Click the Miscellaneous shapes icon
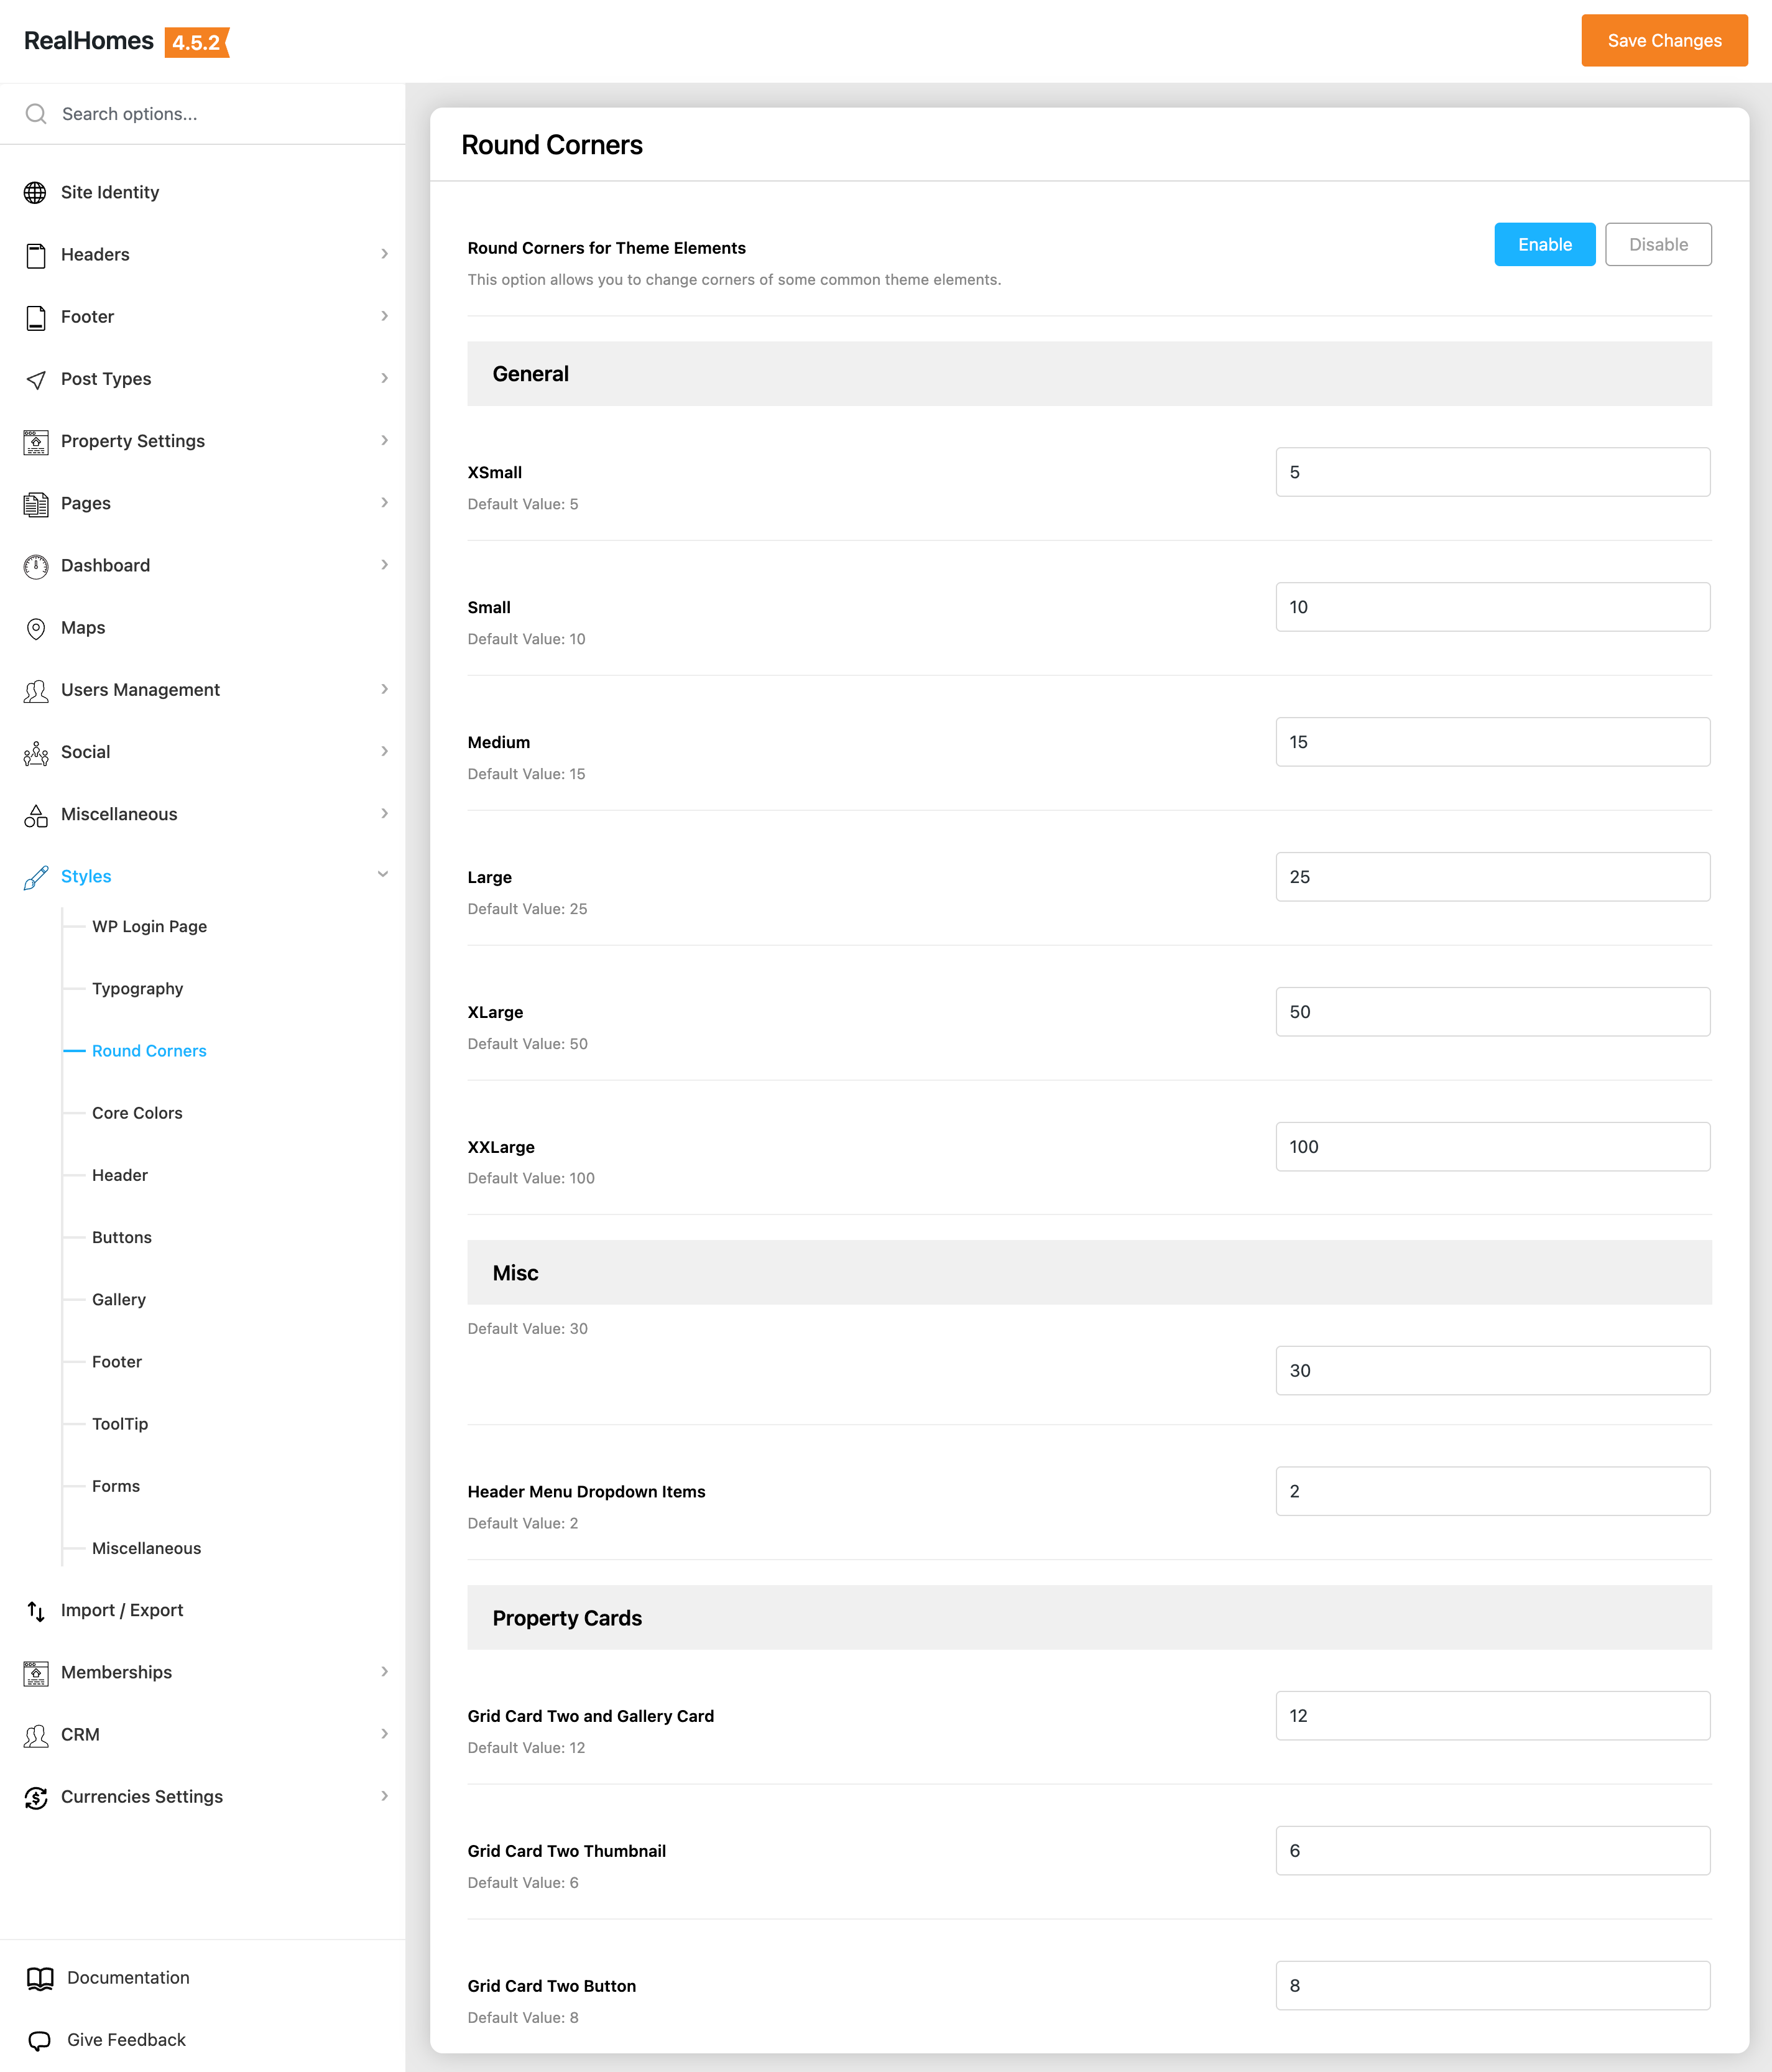This screenshot has height=2072, width=1772. coord(36,815)
